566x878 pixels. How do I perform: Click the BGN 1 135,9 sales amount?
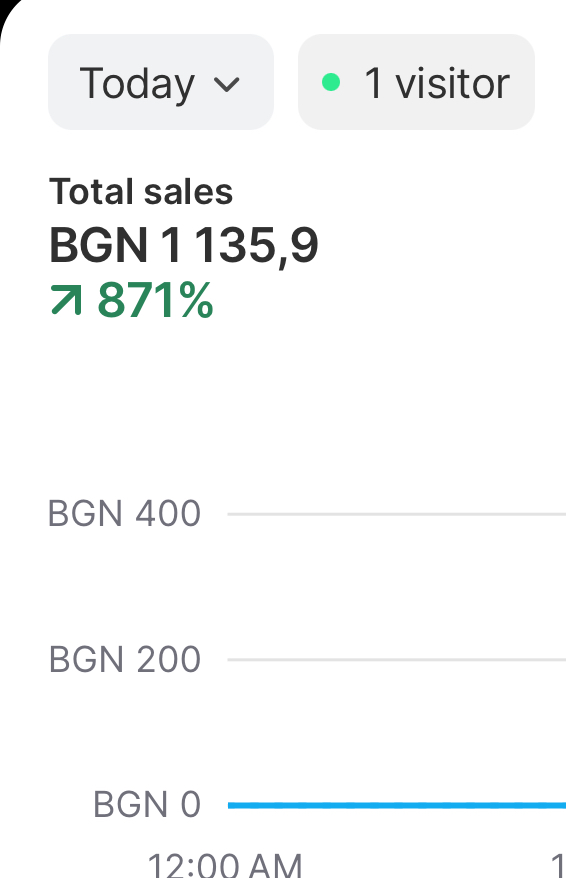(x=184, y=245)
